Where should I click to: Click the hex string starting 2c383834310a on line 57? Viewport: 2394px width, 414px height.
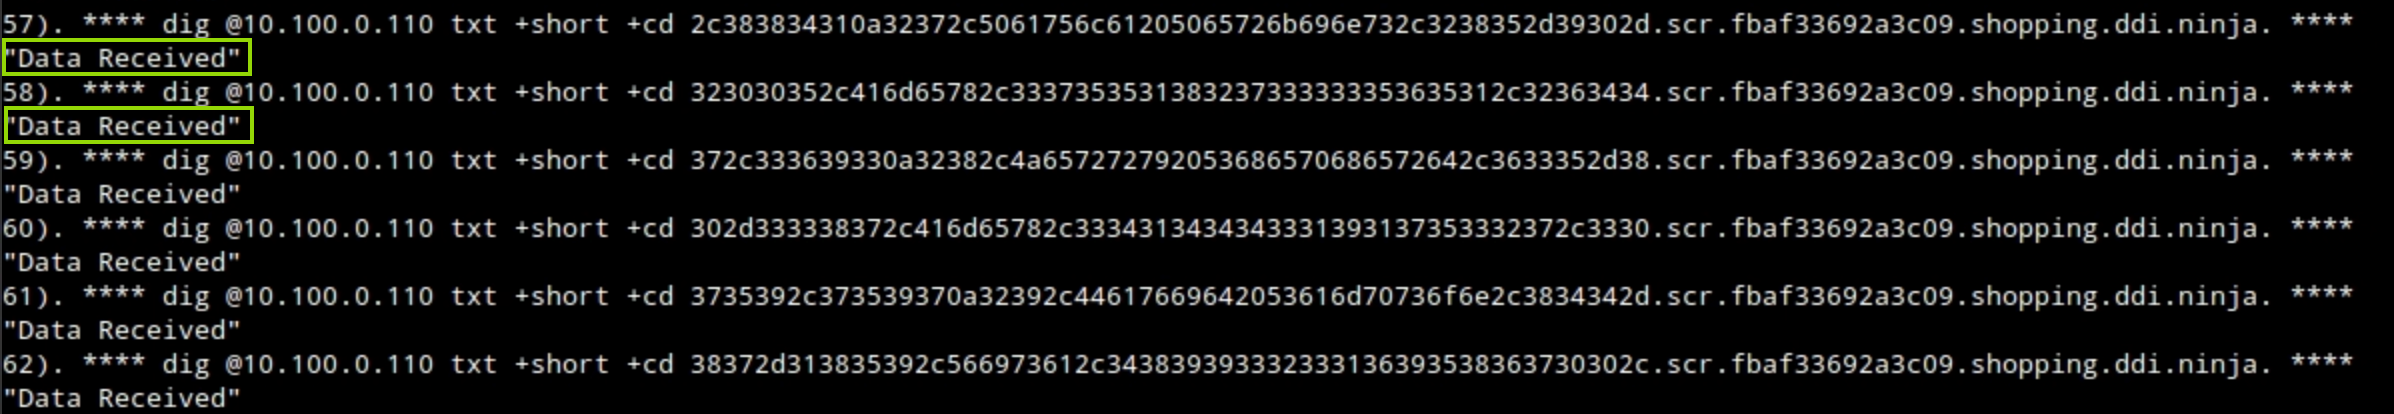(x=1170, y=25)
